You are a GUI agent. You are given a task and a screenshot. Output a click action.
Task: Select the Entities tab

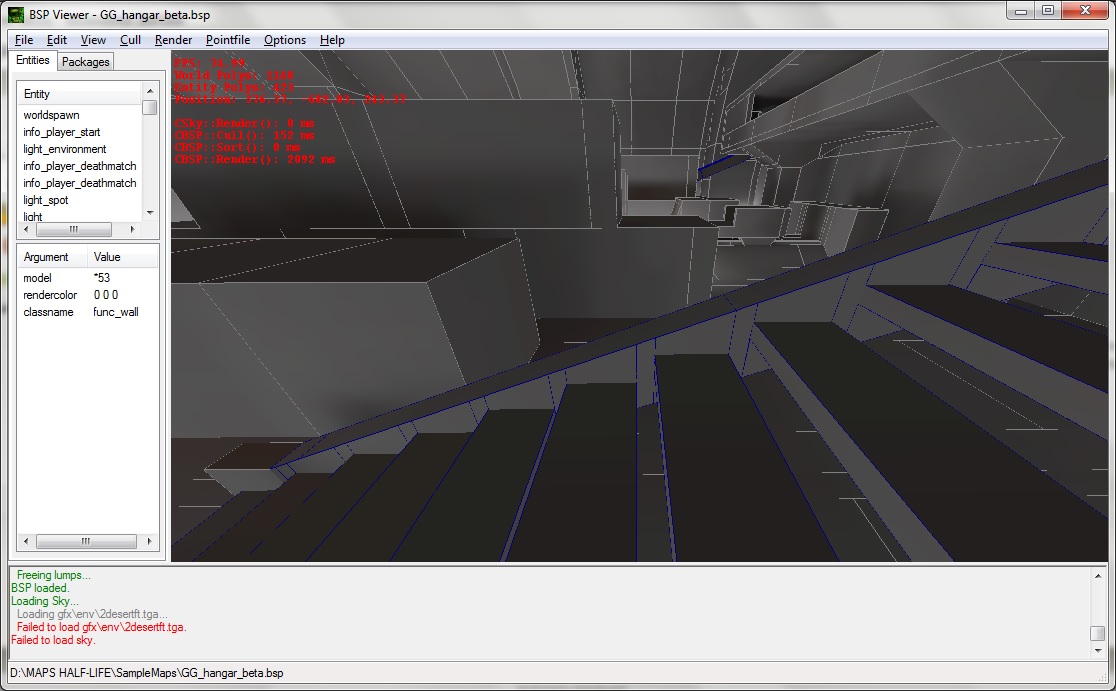coord(33,61)
